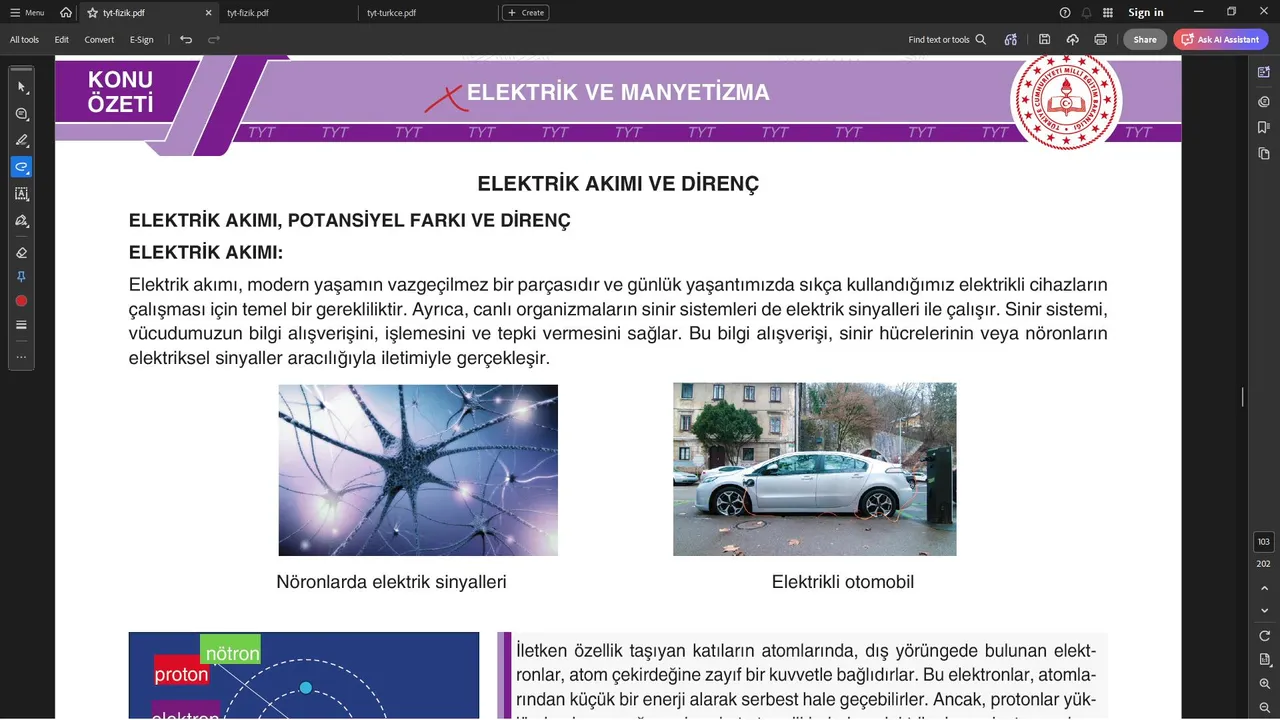
Task: Click the nötron label in the atom diagram
Action: 231,652
